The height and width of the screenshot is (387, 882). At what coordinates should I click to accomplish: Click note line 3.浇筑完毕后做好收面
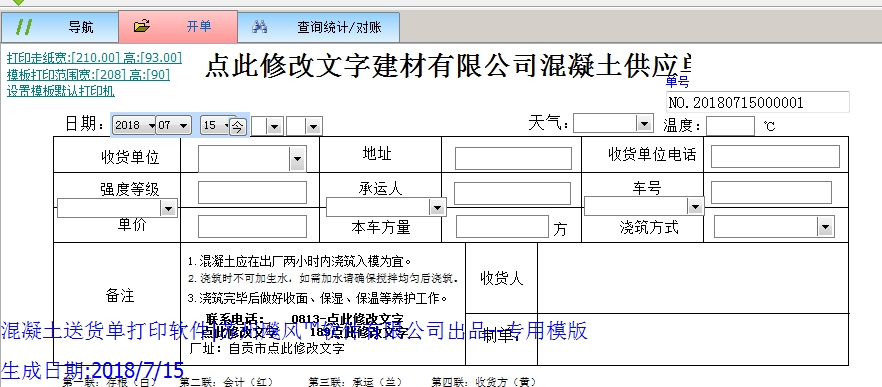pyautogui.click(x=317, y=298)
